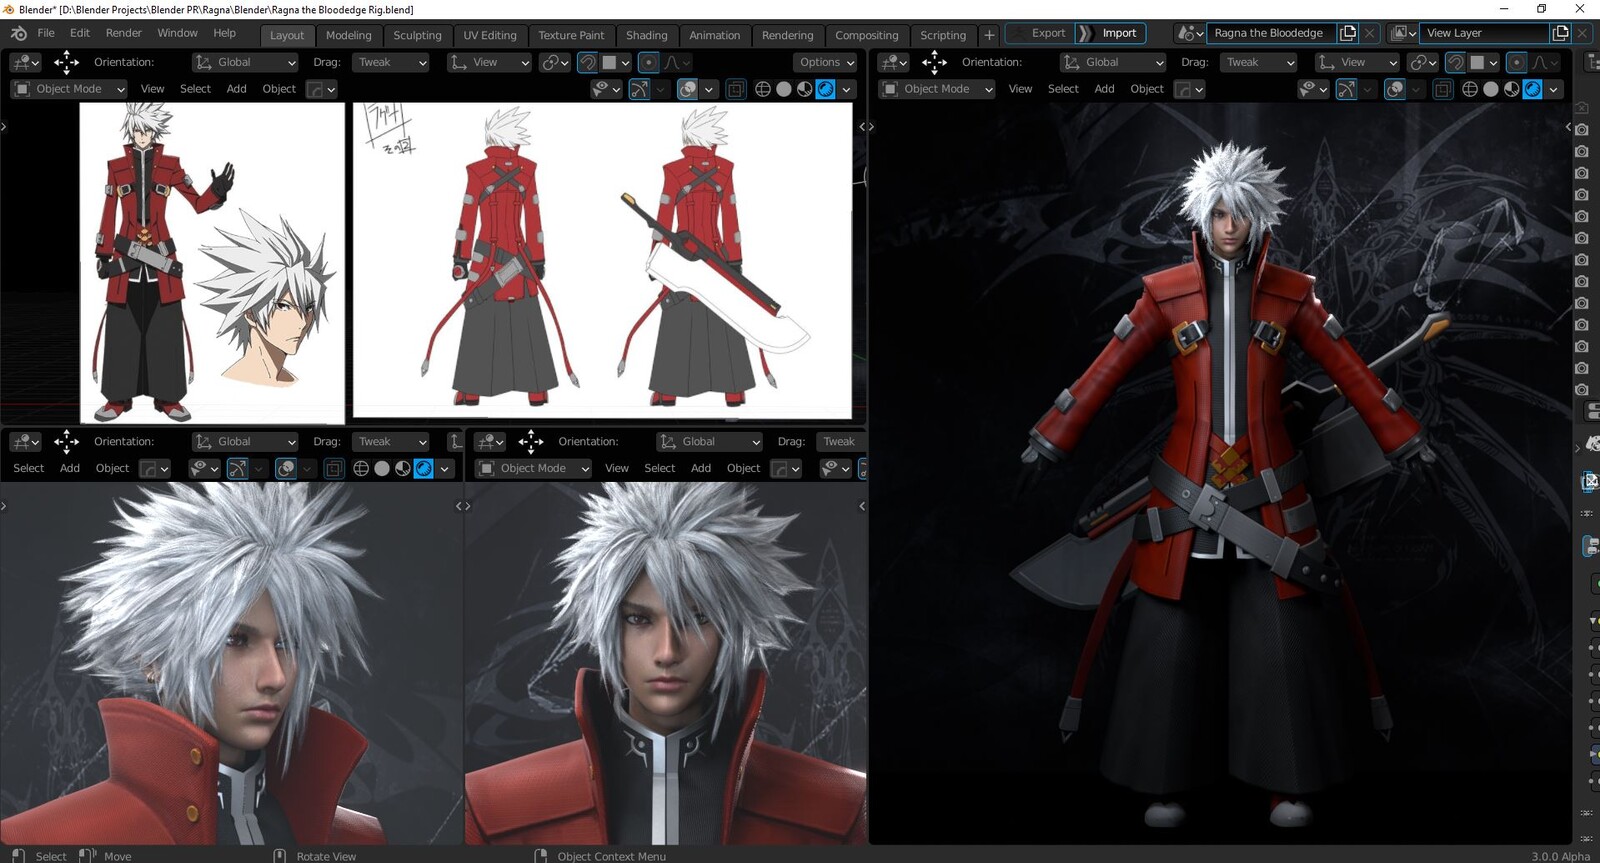Click the View Layer name field
This screenshot has width=1600, height=863.
coord(1484,33)
